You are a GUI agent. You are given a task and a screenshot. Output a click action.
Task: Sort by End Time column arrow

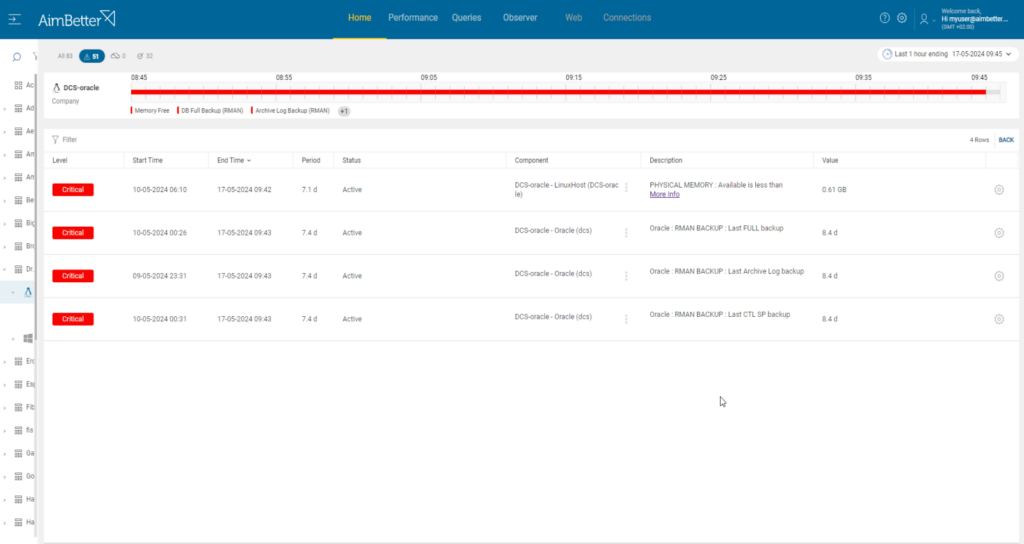tap(249, 161)
